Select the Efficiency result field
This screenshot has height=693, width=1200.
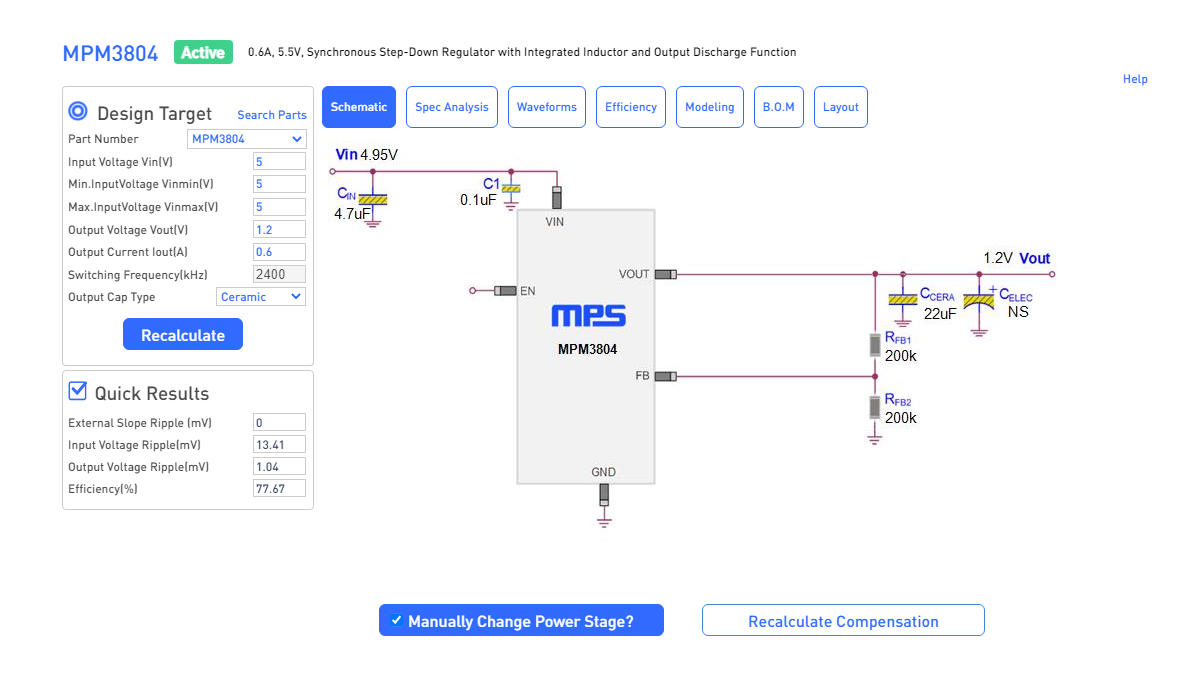click(279, 489)
